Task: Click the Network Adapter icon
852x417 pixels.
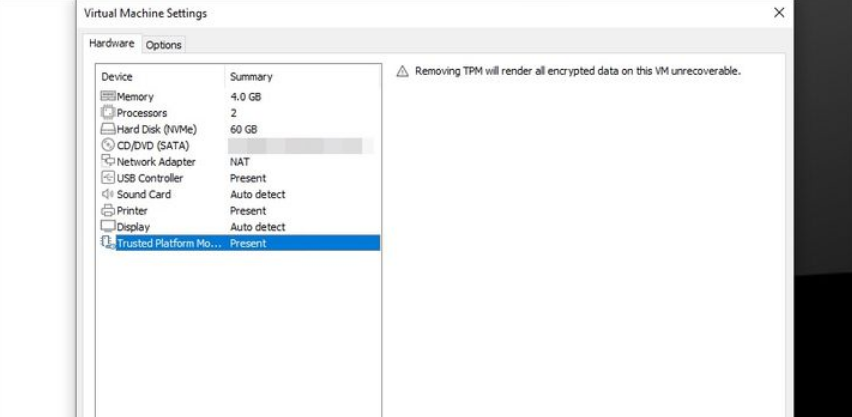Action: tap(108, 162)
